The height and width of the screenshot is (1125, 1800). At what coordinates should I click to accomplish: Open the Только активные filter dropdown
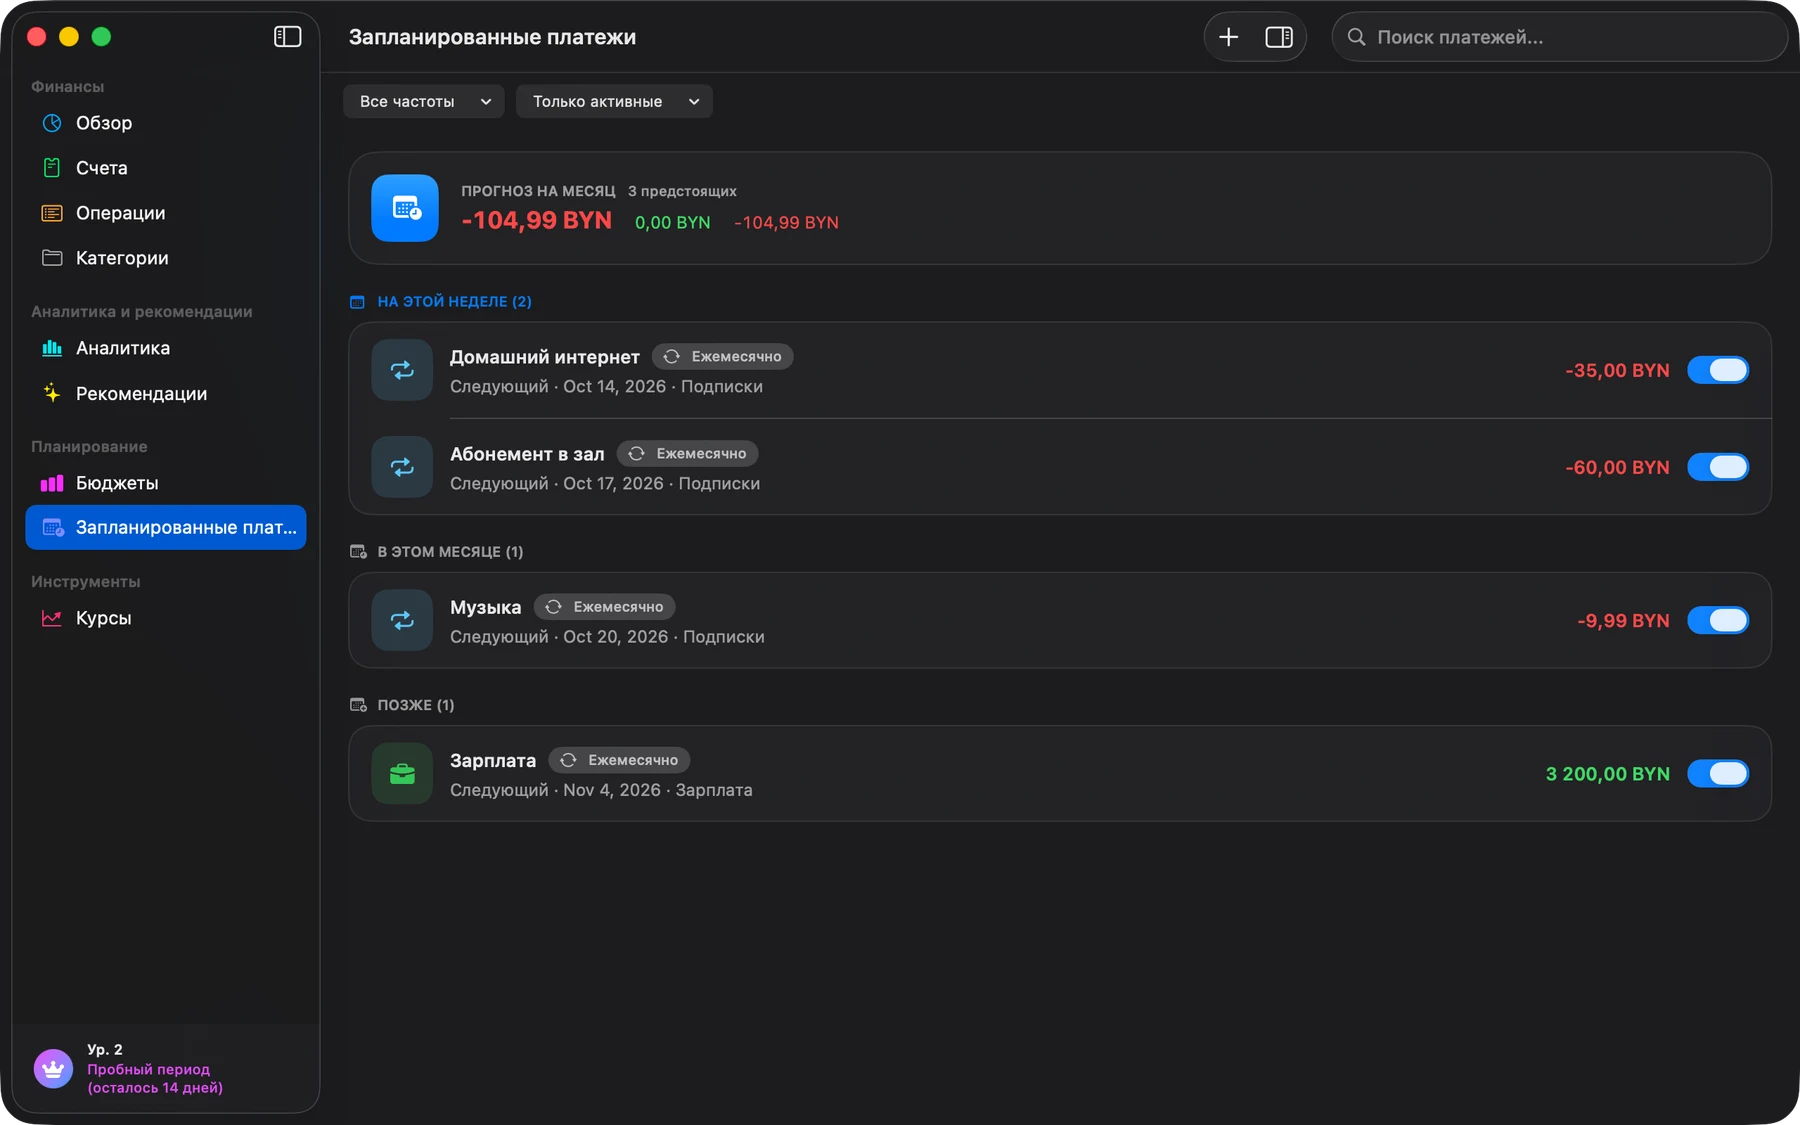[614, 101]
